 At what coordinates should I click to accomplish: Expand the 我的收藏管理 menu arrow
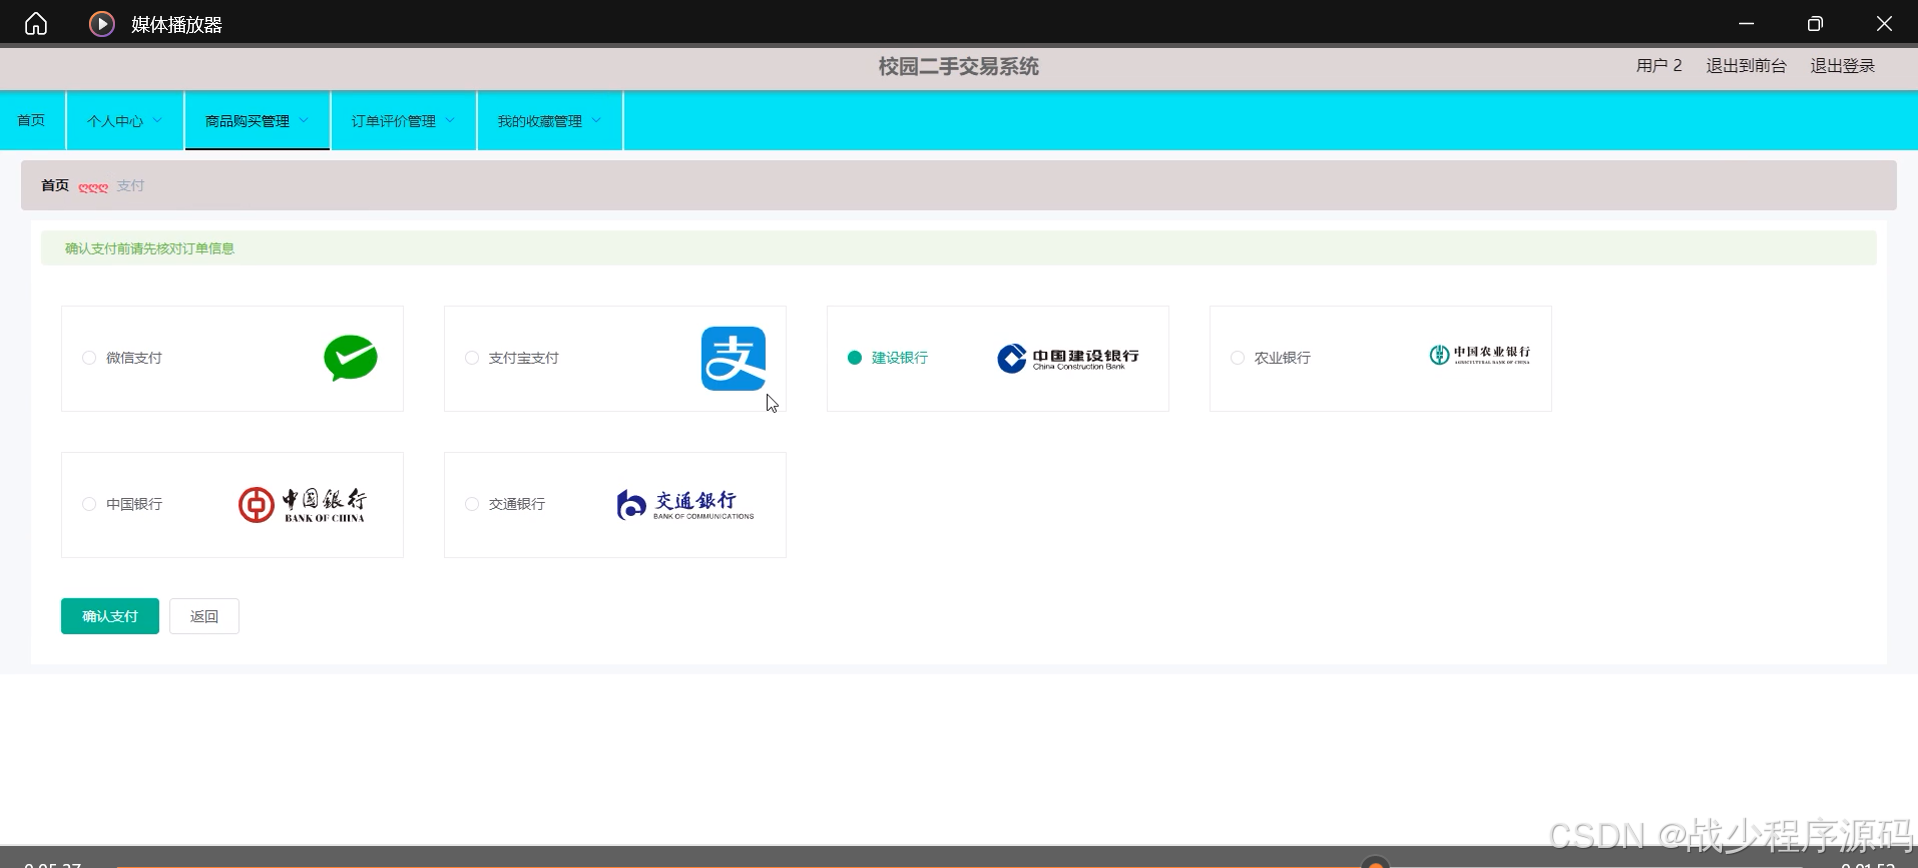click(x=596, y=120)
